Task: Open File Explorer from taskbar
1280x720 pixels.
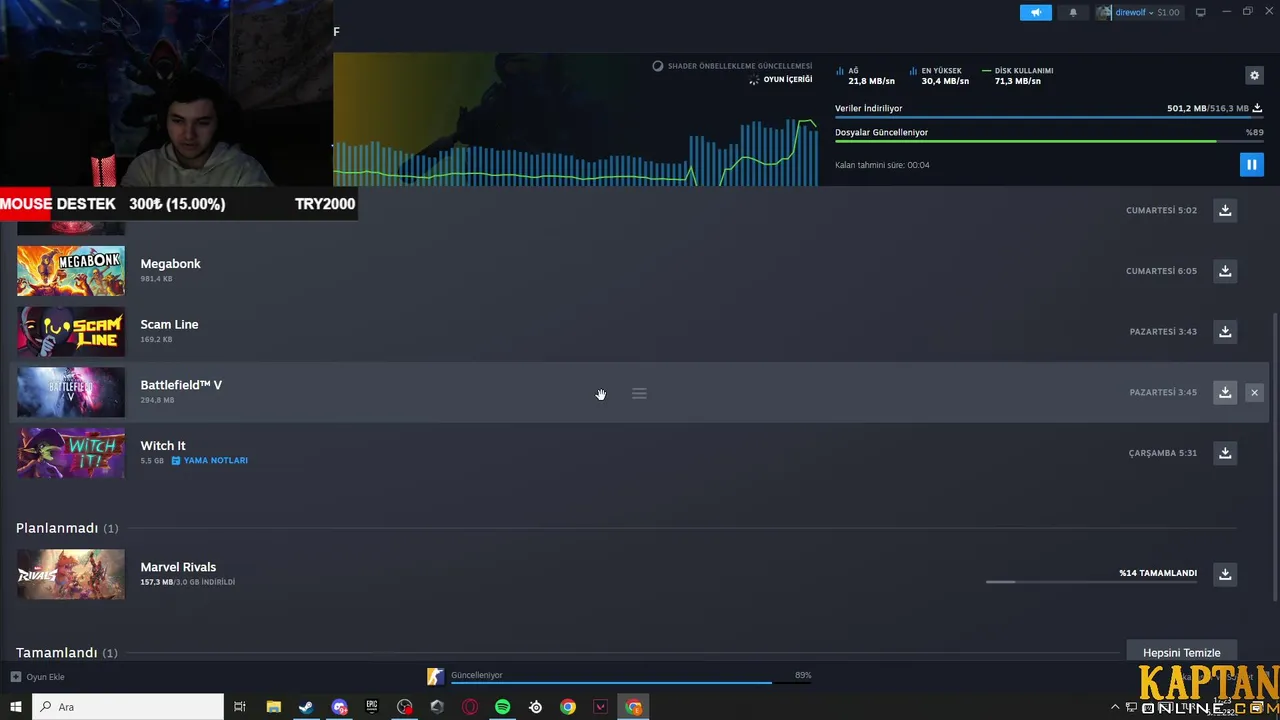Action: point(273,707)
